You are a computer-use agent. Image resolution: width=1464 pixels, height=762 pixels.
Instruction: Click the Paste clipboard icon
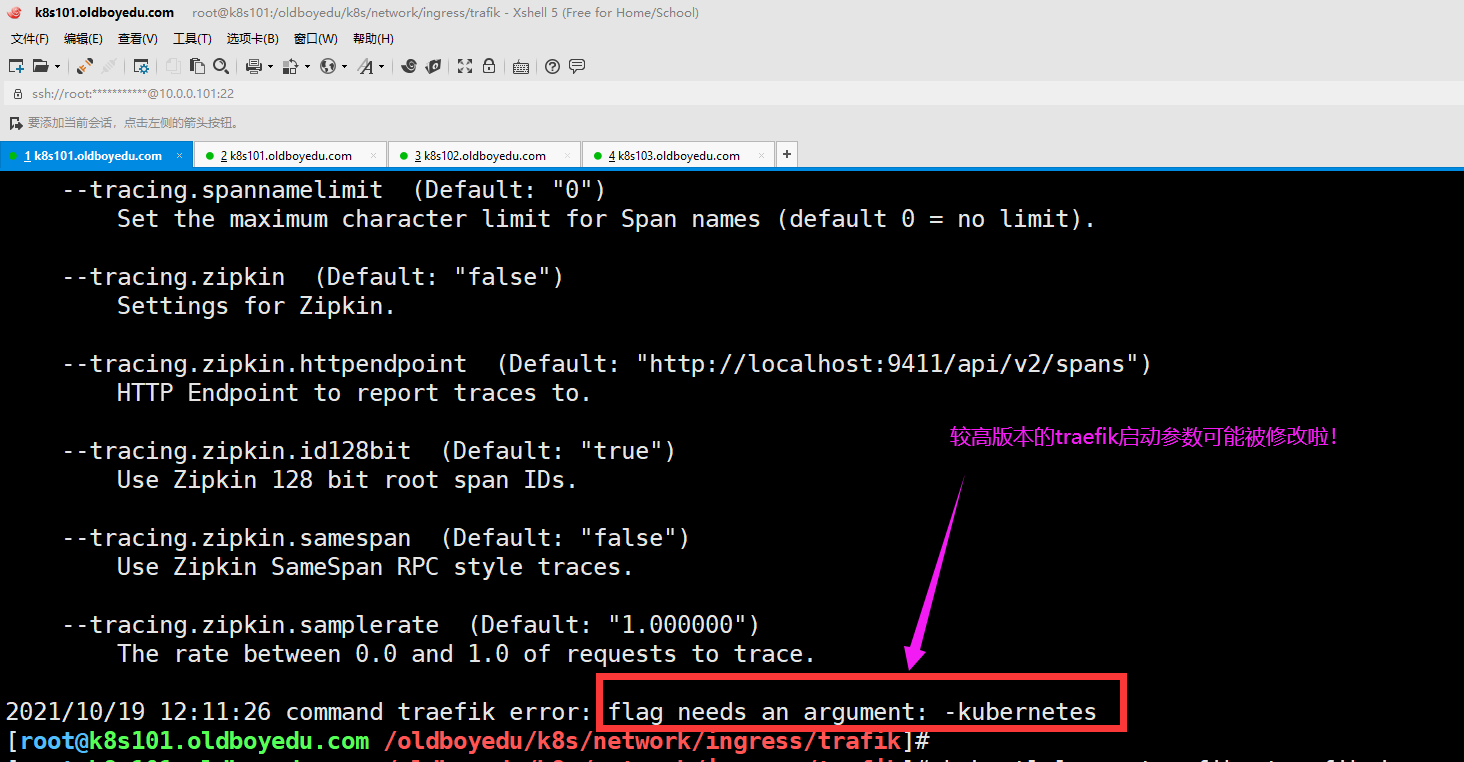197,67
